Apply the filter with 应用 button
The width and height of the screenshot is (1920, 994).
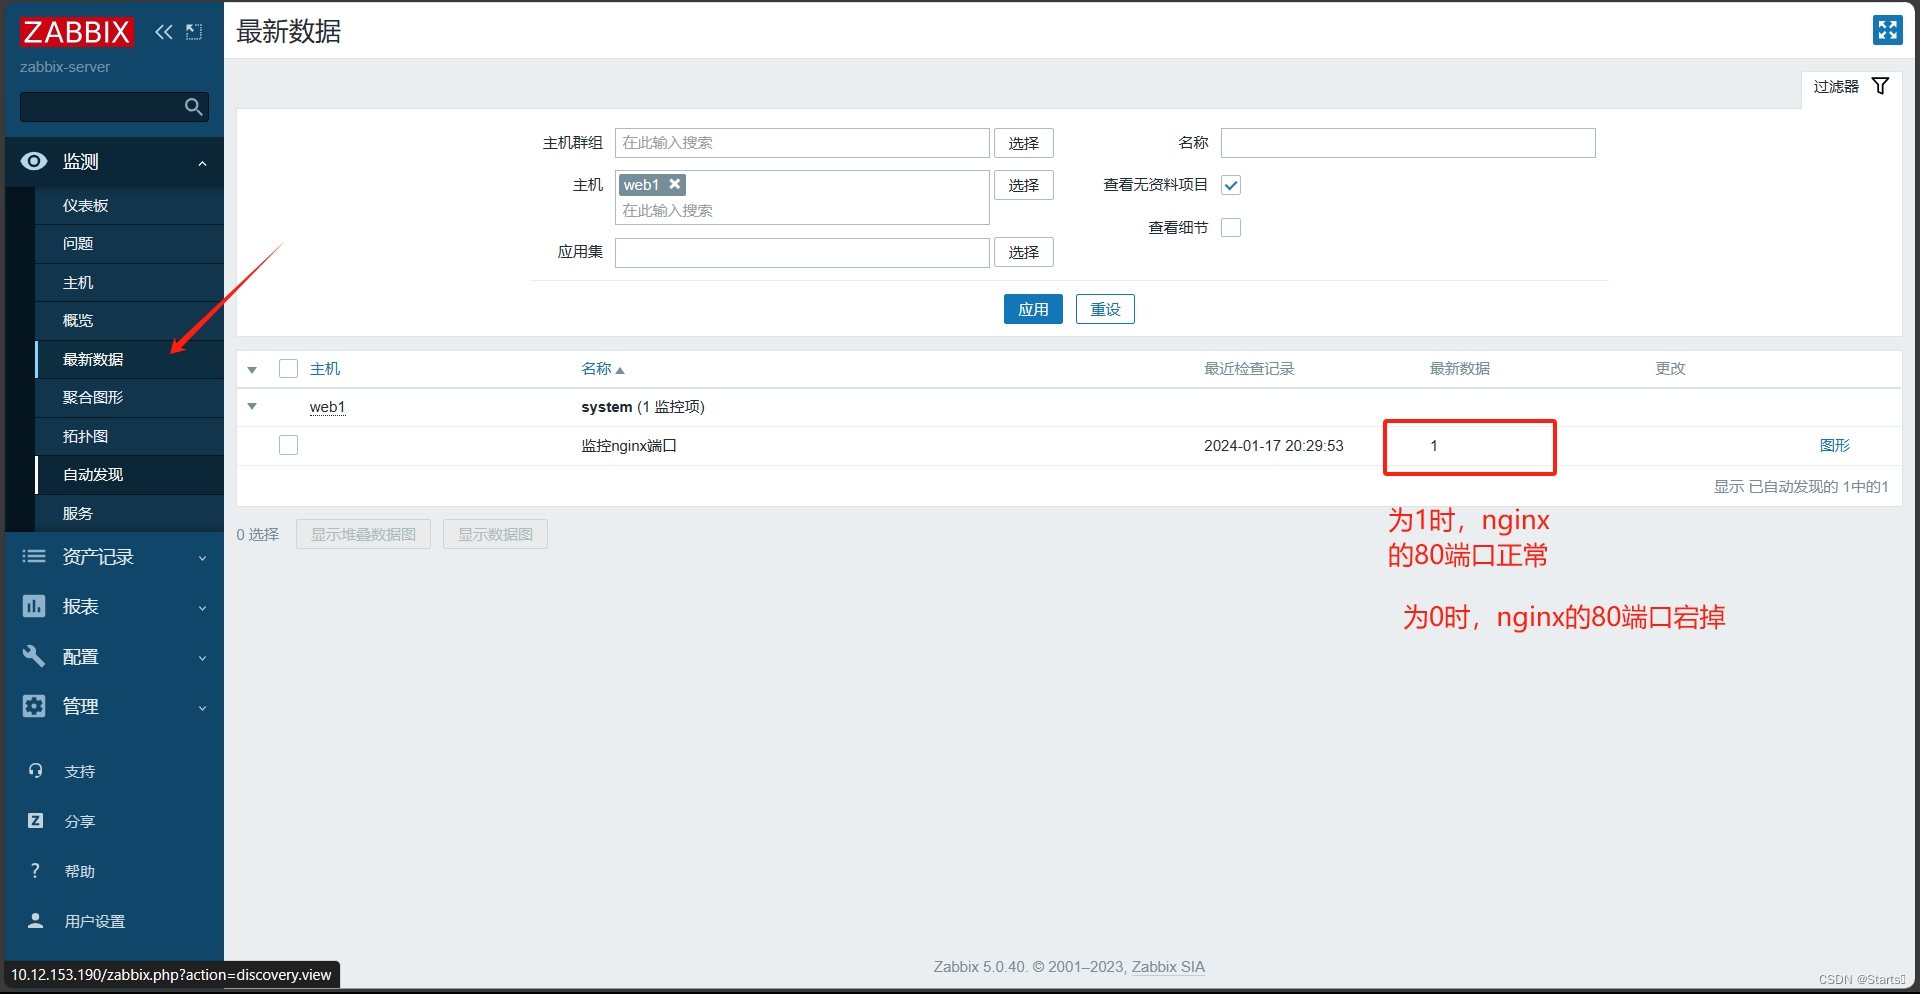1033,309
